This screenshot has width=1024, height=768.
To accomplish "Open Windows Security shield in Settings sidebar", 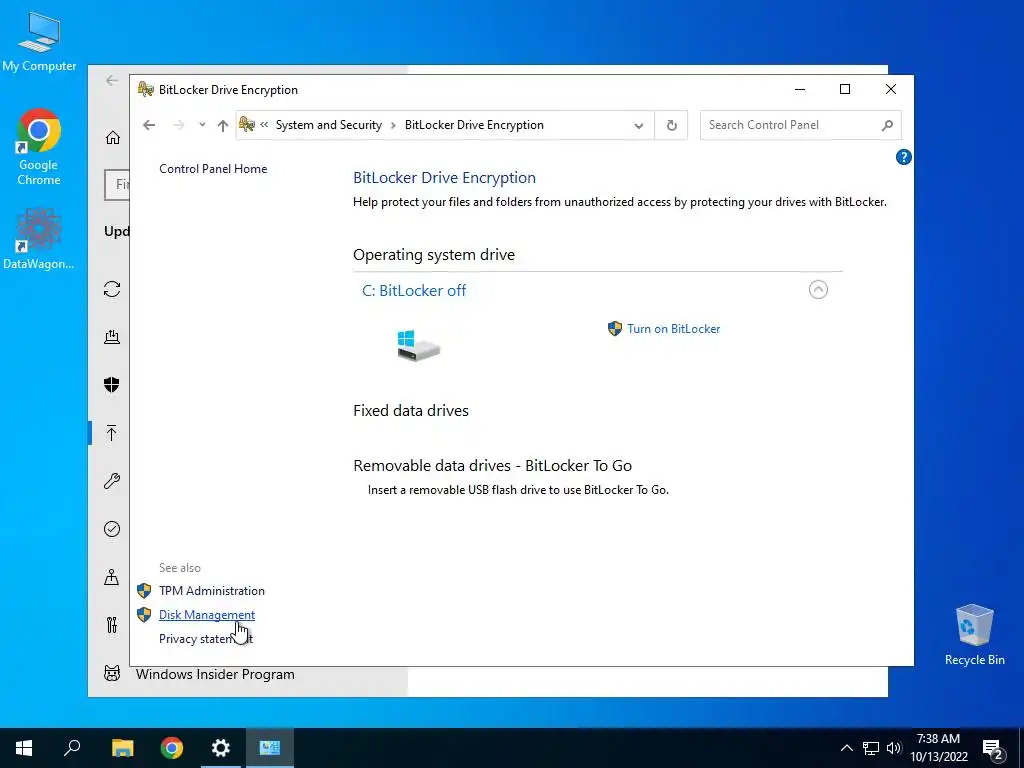I will tap(112, 385).
